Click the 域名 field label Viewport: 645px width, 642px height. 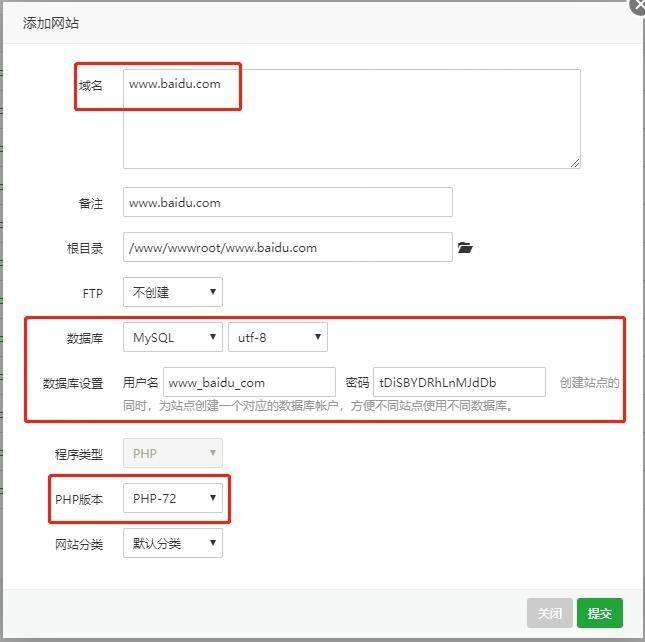pos(91,86)
